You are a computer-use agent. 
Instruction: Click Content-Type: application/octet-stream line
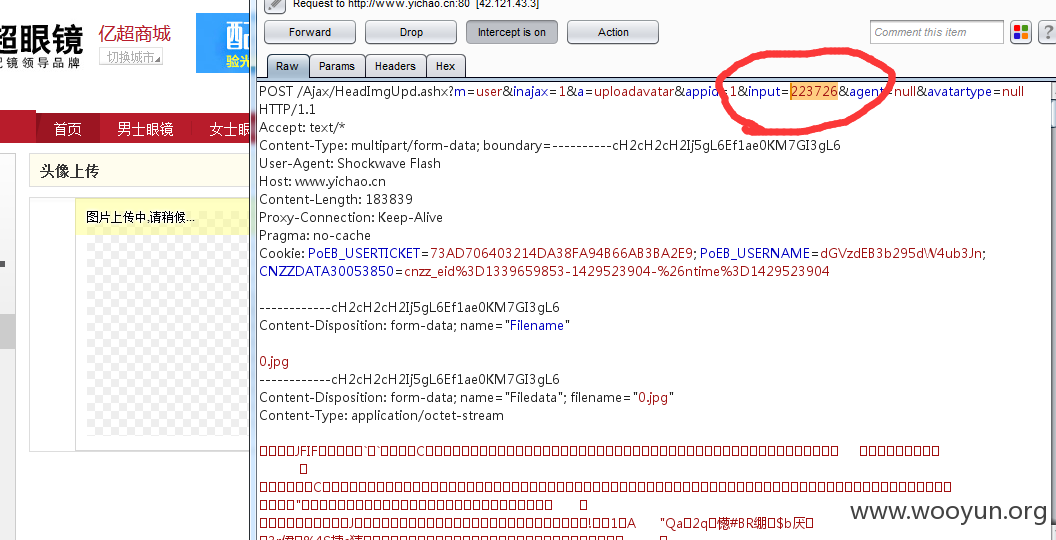[x=381, y=415]
